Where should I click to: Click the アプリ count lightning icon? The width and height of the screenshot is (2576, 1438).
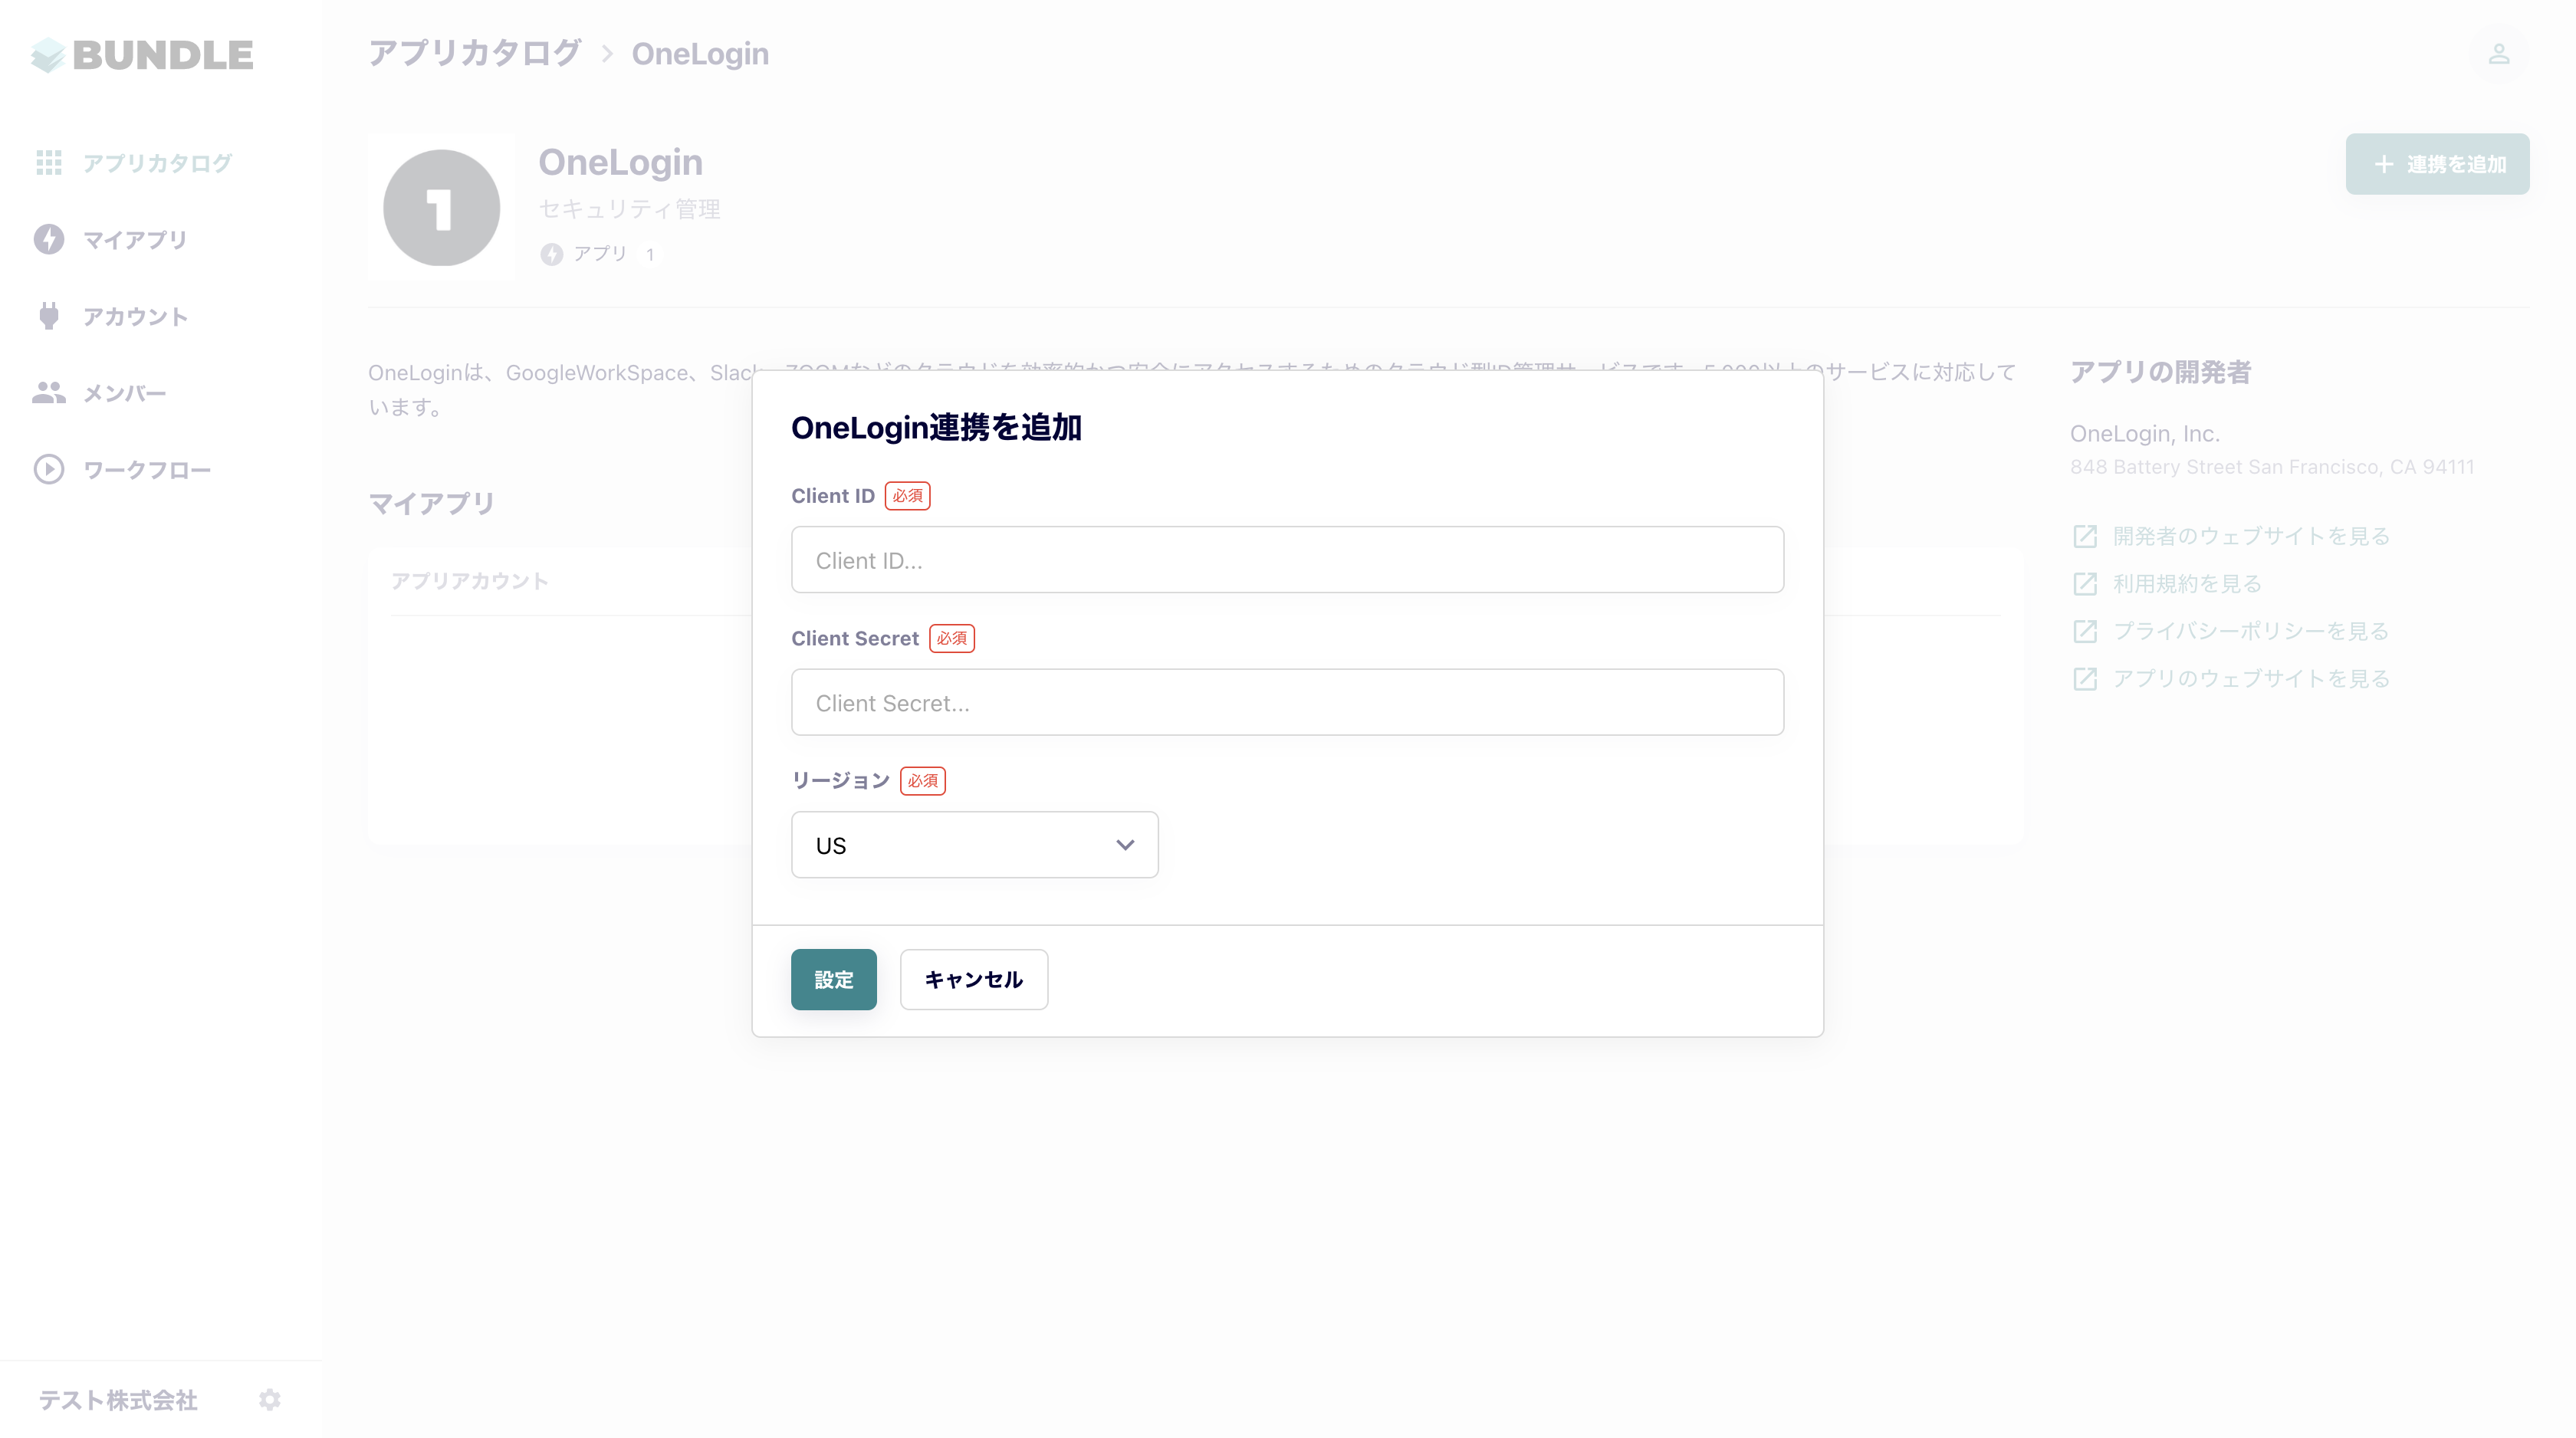[552, 254]
